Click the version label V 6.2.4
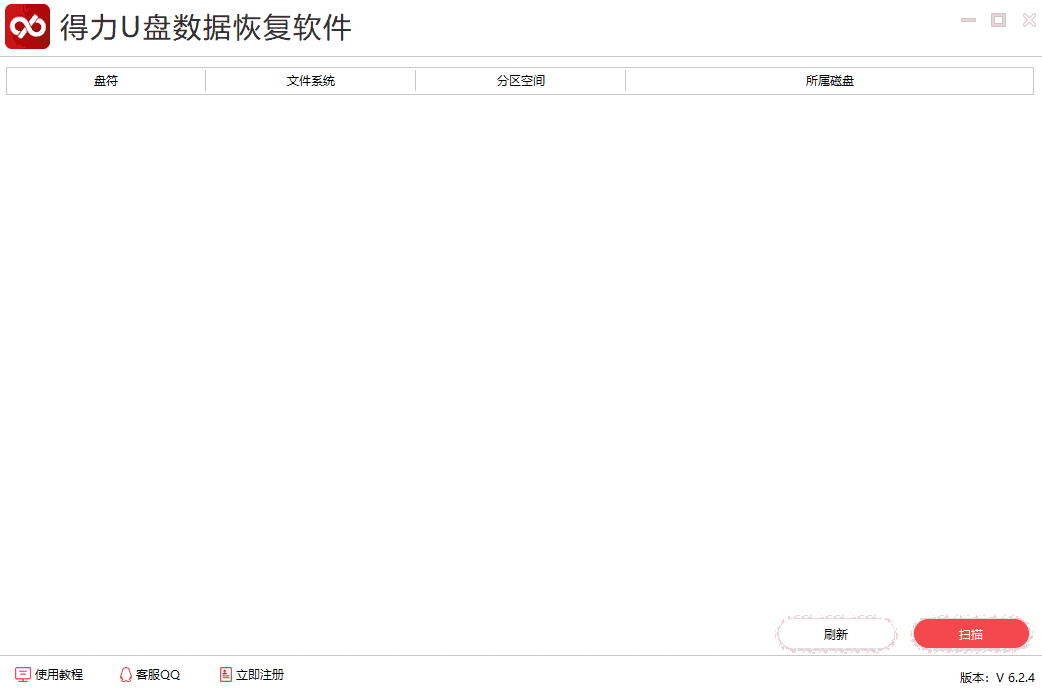The width and height of the screenshot is (1042, 689). pos(995,674)
